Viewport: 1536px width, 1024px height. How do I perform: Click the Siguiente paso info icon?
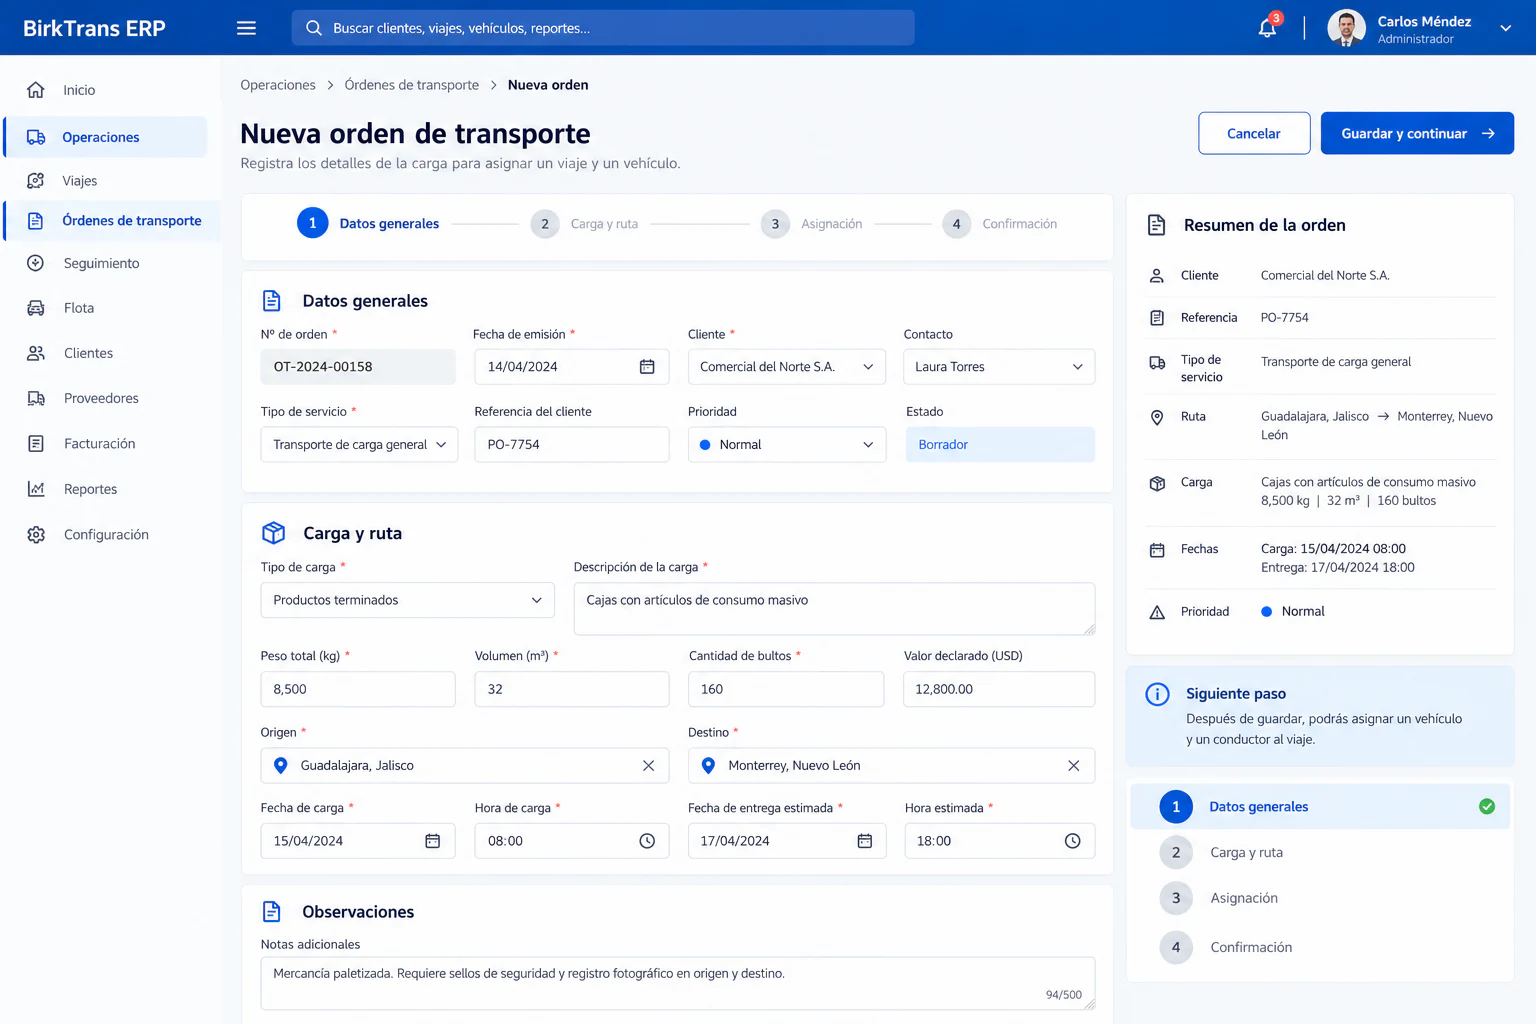pos(1157,694)
